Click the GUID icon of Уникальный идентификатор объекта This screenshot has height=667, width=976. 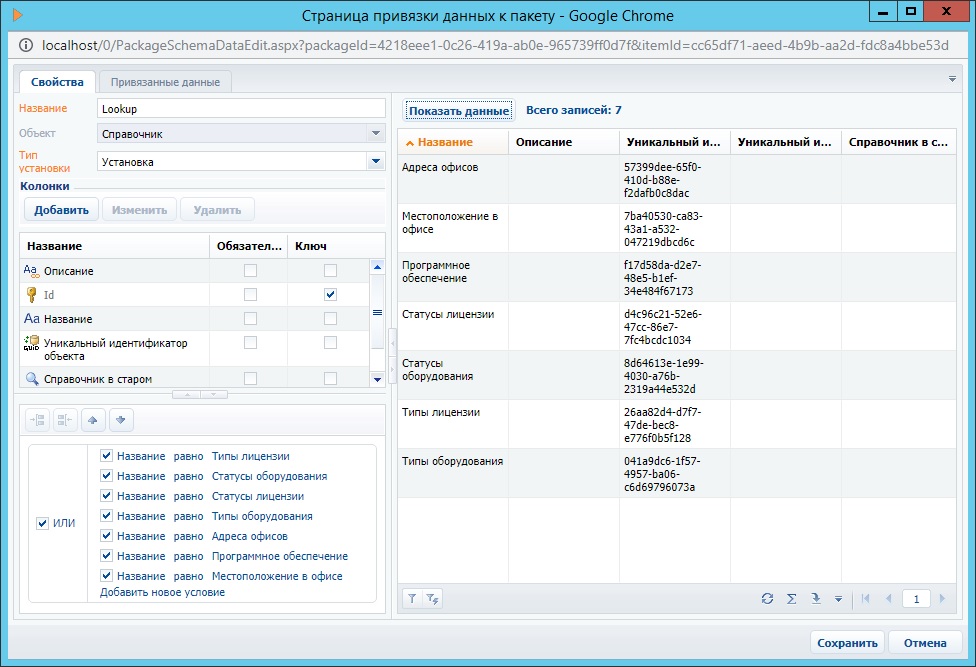pyautogui.click(x=31, y=343)
